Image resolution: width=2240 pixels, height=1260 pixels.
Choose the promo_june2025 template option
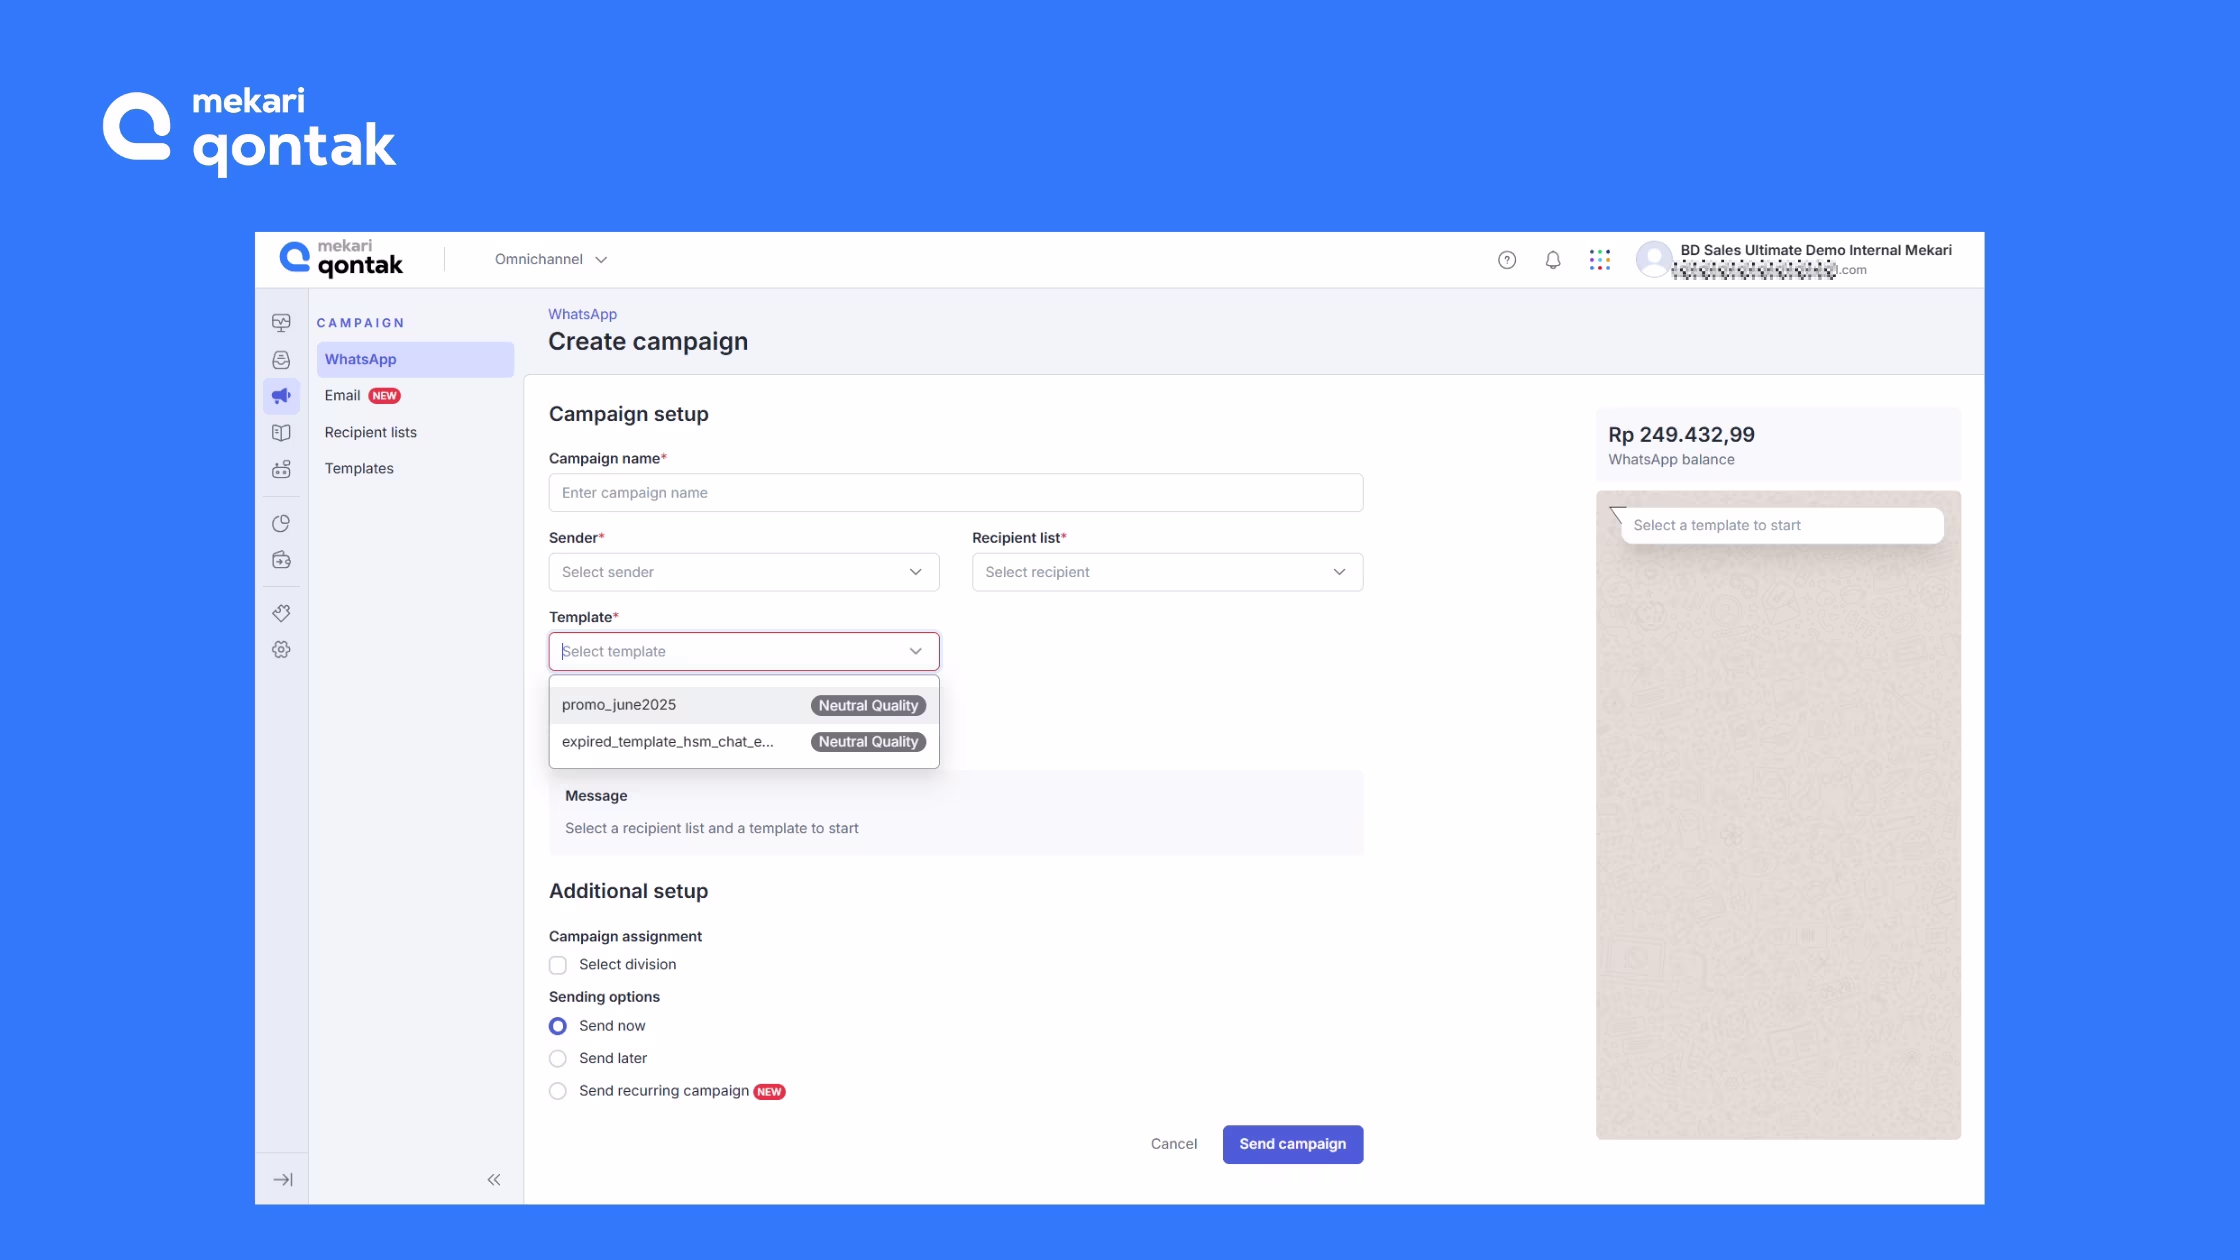(744, 705)
